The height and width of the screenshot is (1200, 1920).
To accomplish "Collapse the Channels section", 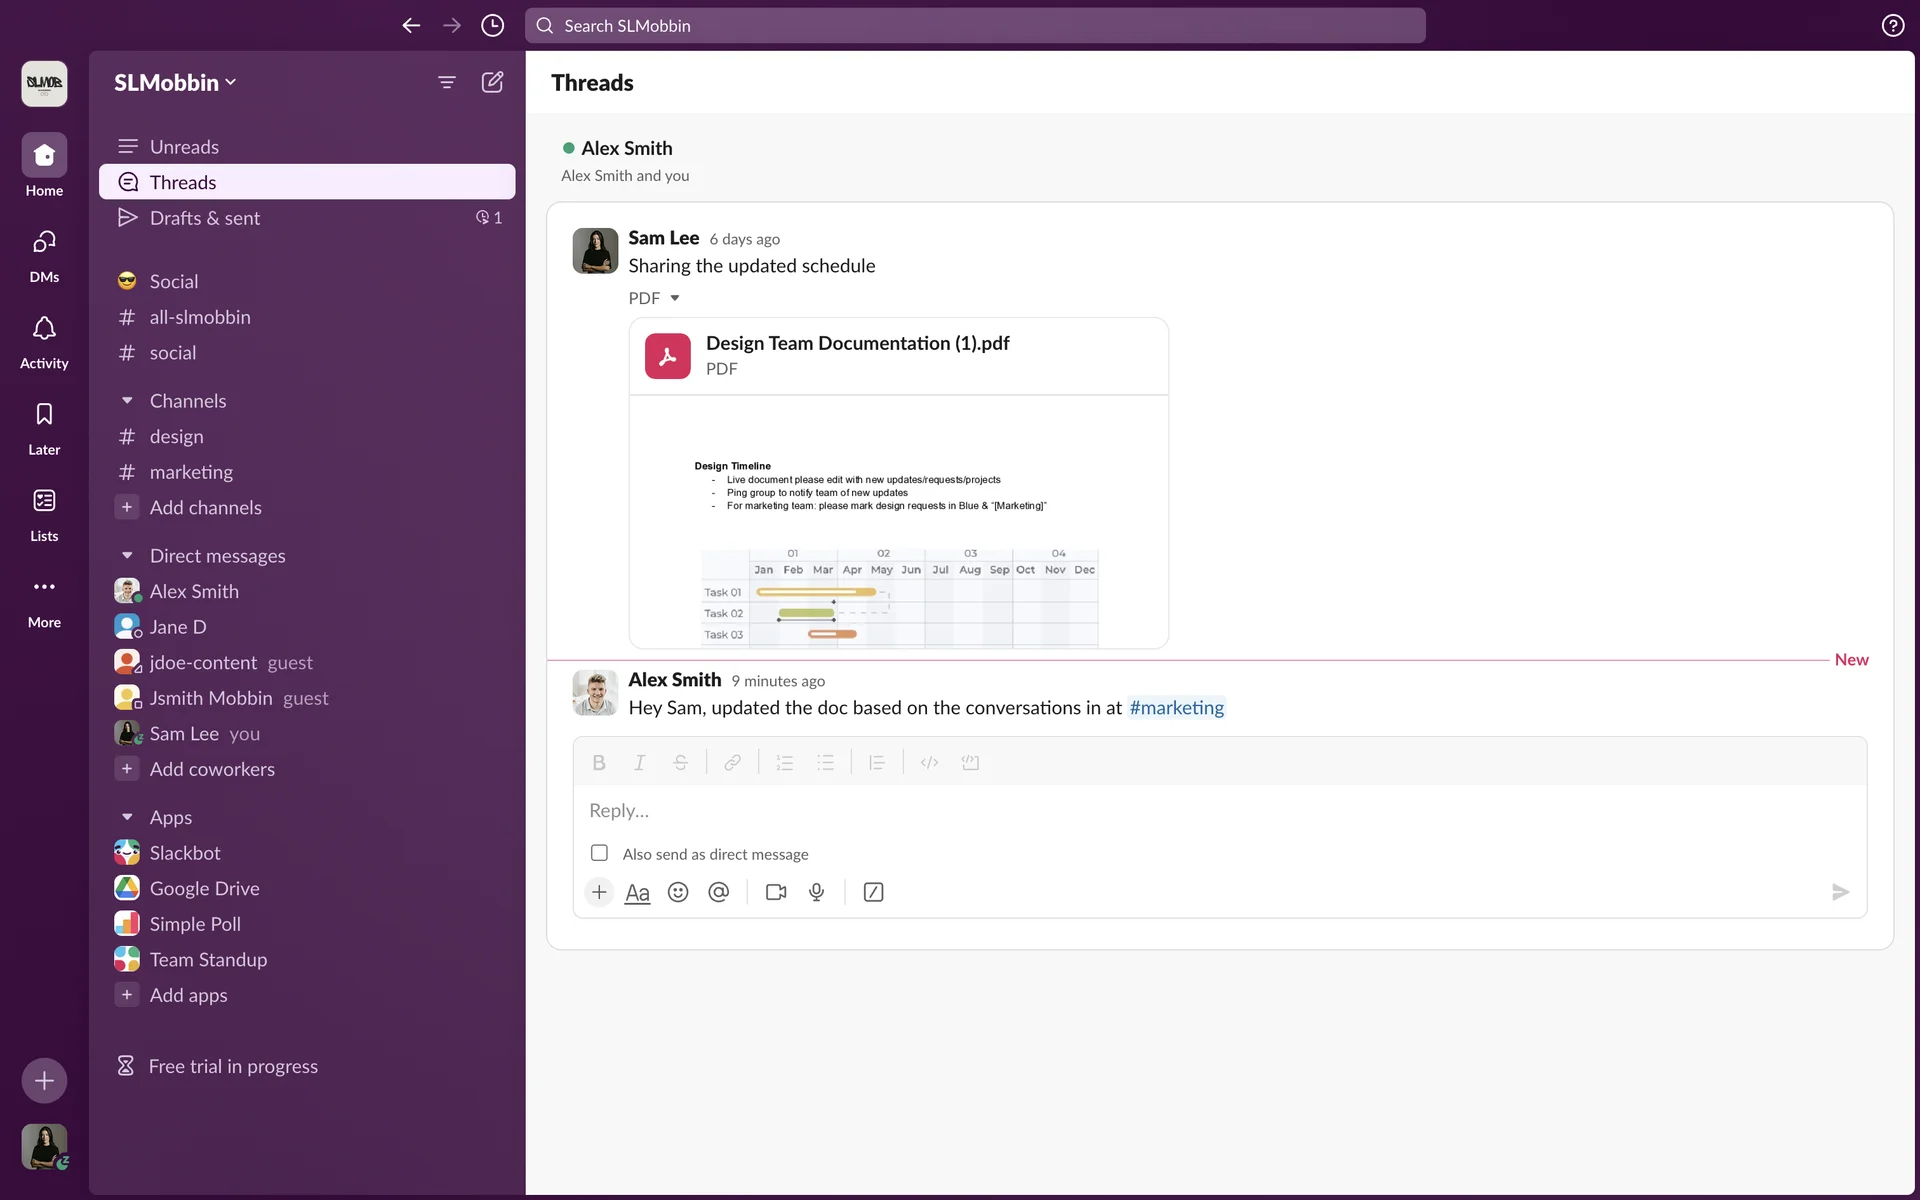I will (127, 401).
